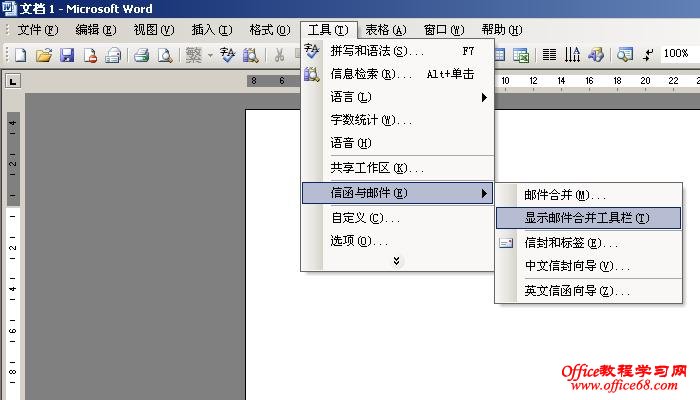Choose 信息检索(R) in the Tools menu
The image size is (700, 400).
[x=397, y=74]
